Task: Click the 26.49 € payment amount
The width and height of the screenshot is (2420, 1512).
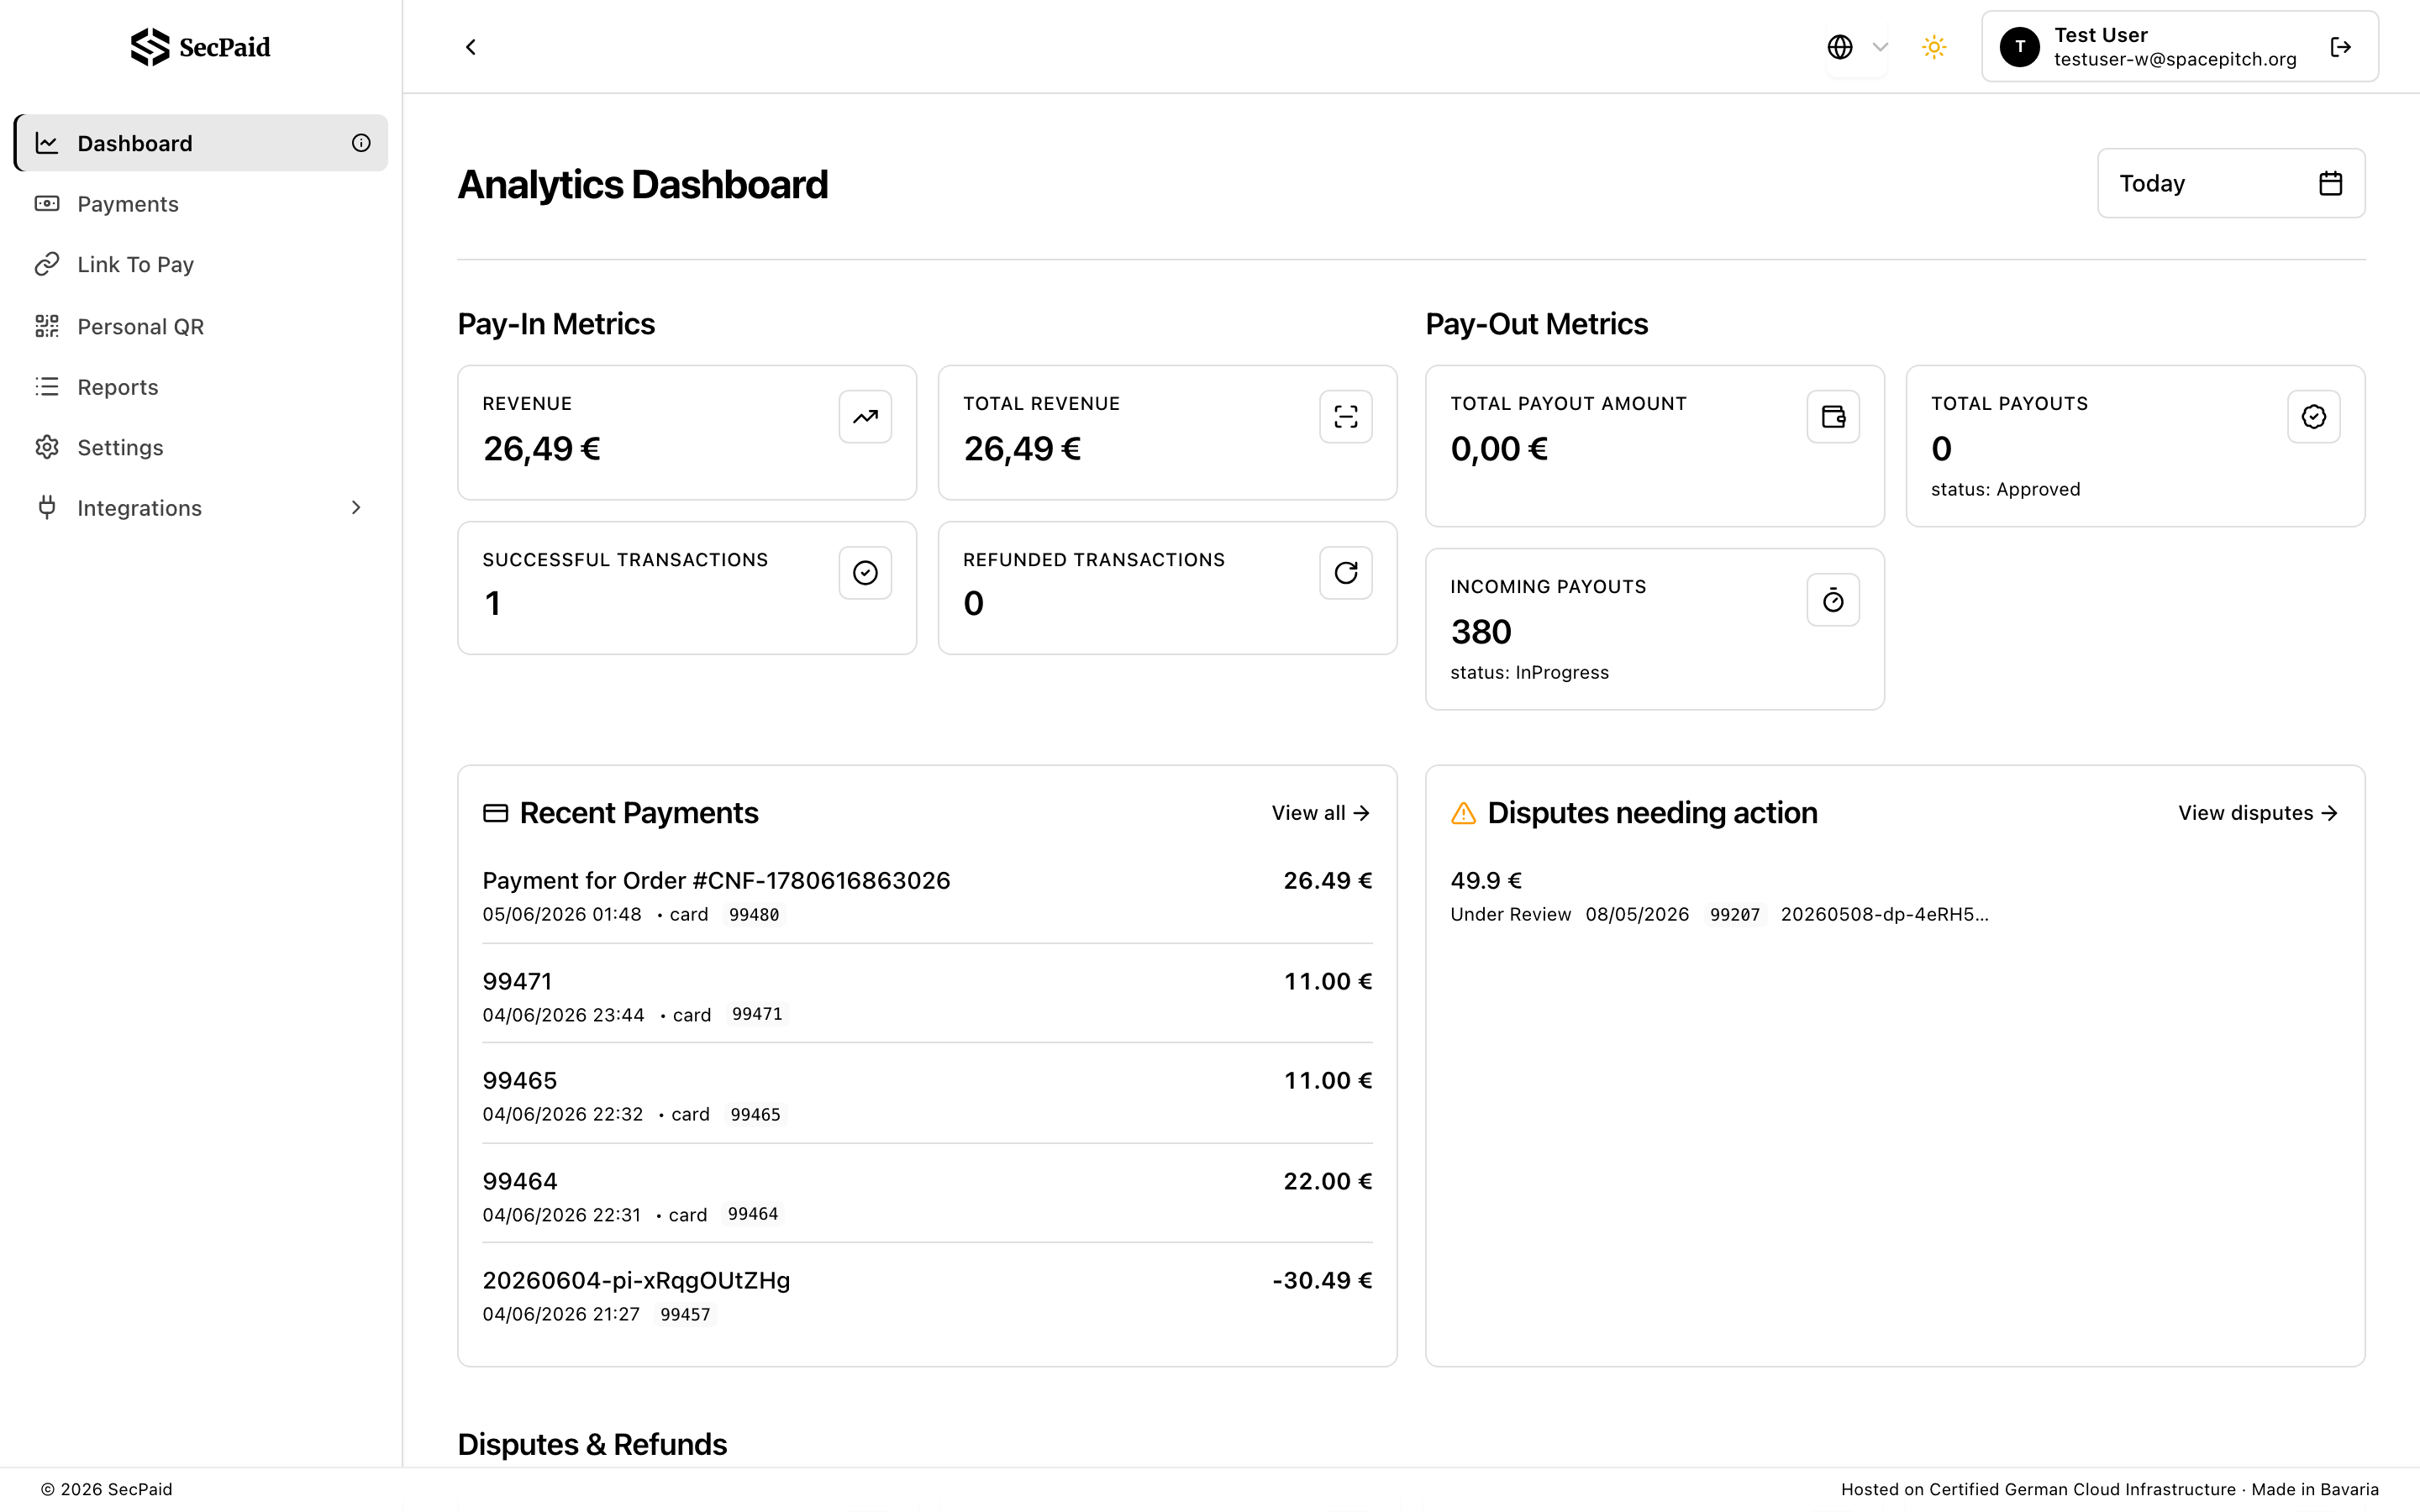Action: point(1328,881)
